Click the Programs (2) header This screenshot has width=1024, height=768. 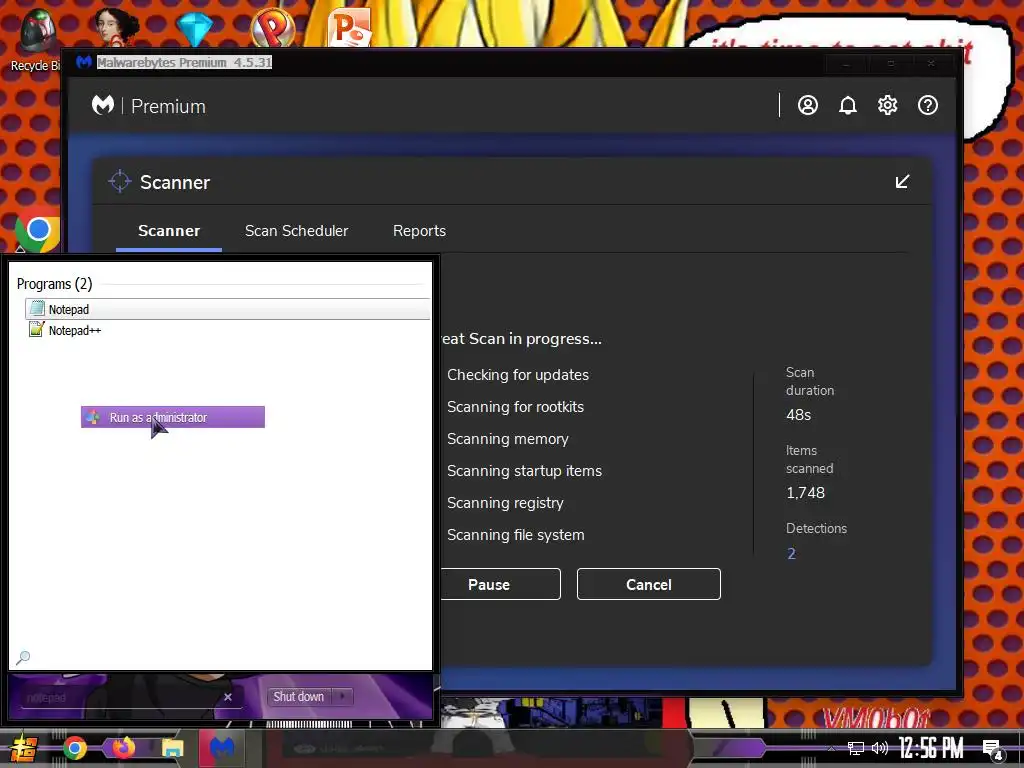(x=54, y=284)
